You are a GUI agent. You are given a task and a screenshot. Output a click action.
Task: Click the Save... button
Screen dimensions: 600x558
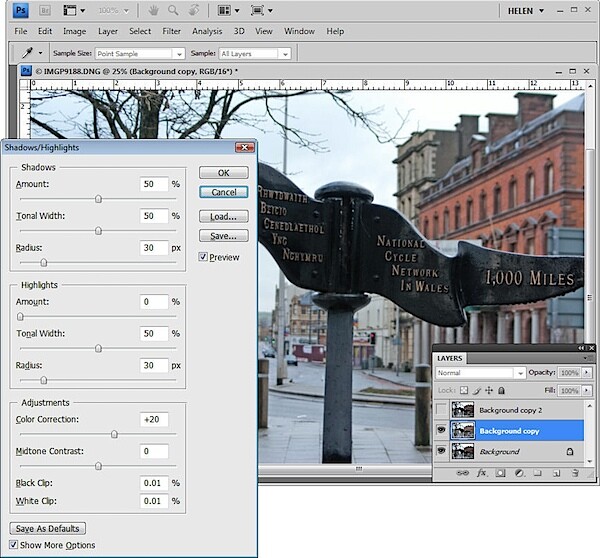(x=224, y=236)
